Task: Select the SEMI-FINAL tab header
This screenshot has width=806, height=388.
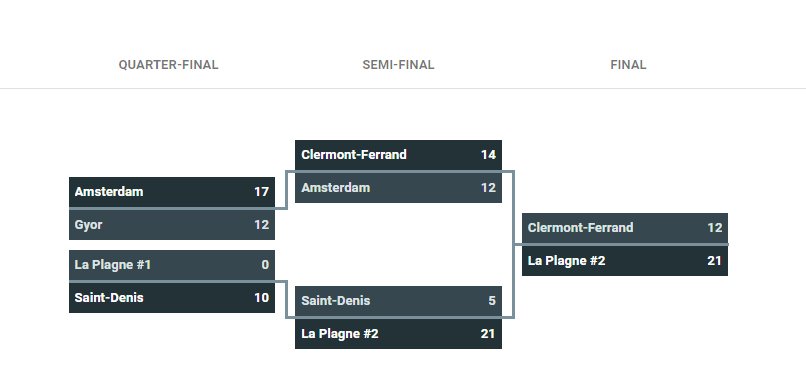Action: pos(398,65)
